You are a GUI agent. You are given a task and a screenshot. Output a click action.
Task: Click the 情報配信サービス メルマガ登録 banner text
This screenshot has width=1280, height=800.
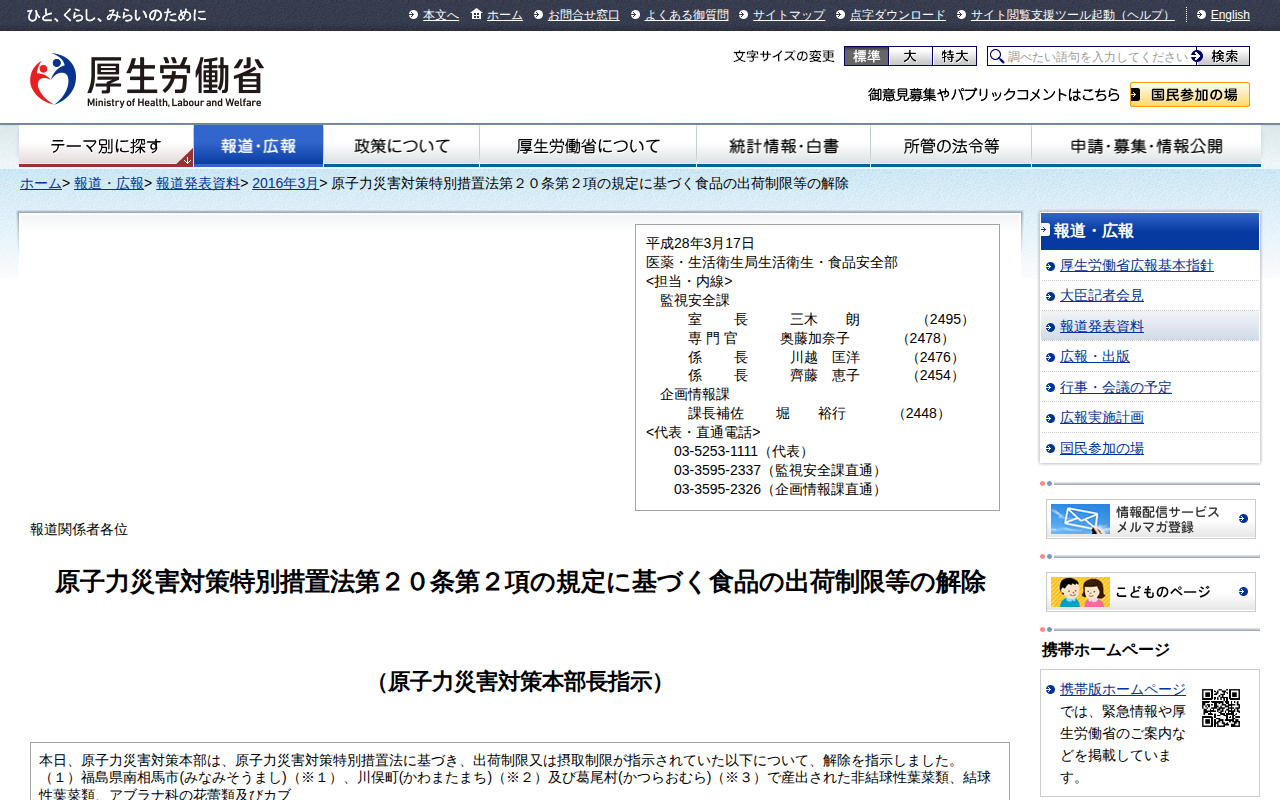pos(1168,519)
